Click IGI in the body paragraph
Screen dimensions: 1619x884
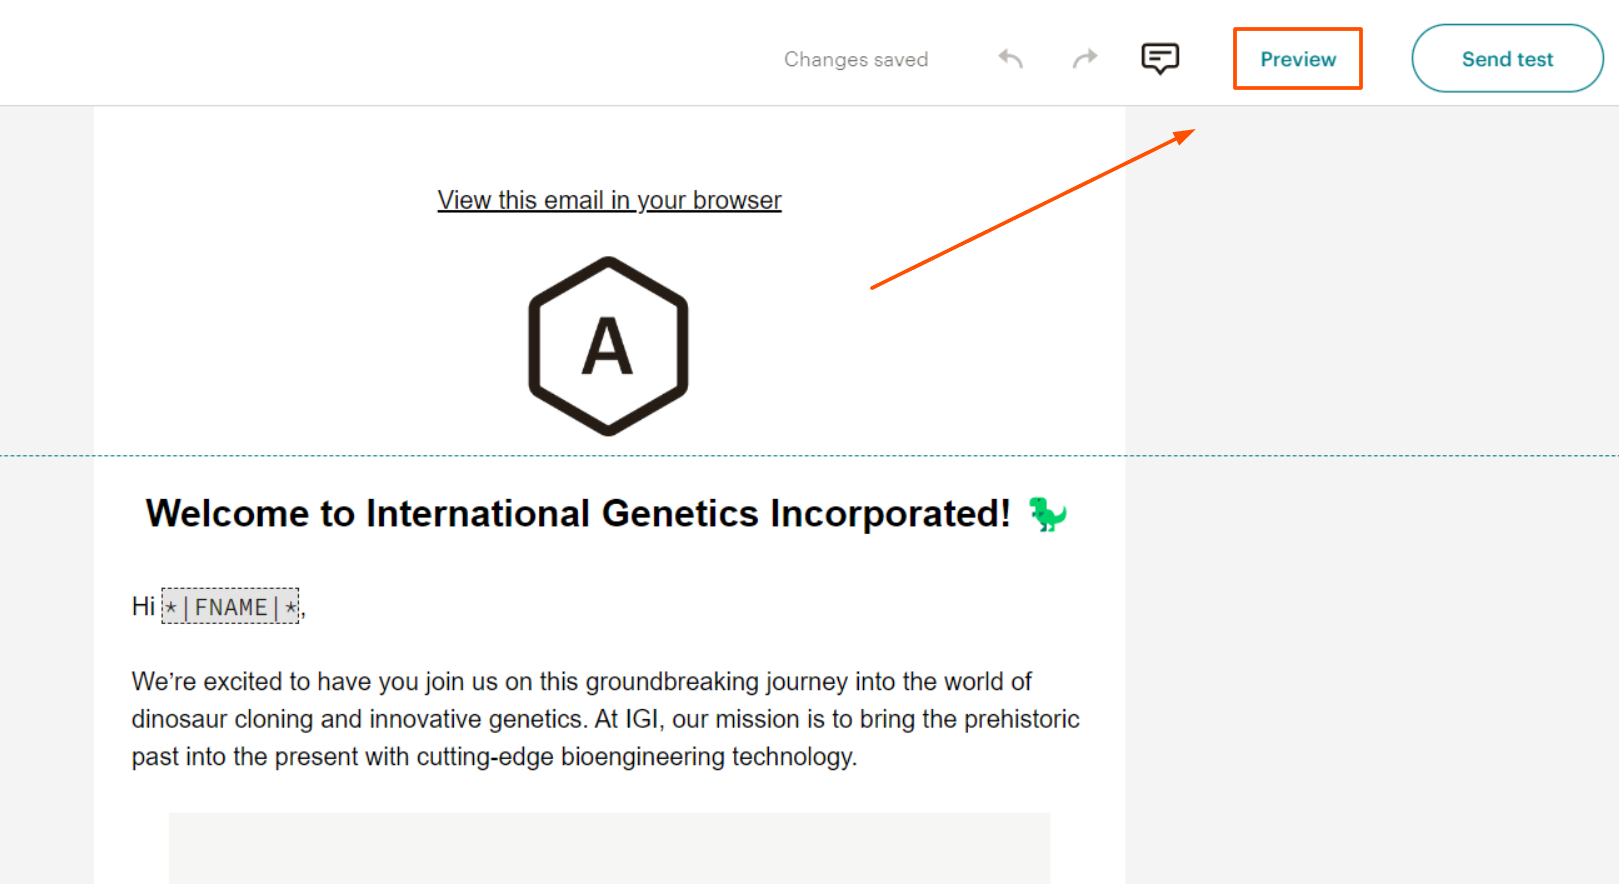641,719
